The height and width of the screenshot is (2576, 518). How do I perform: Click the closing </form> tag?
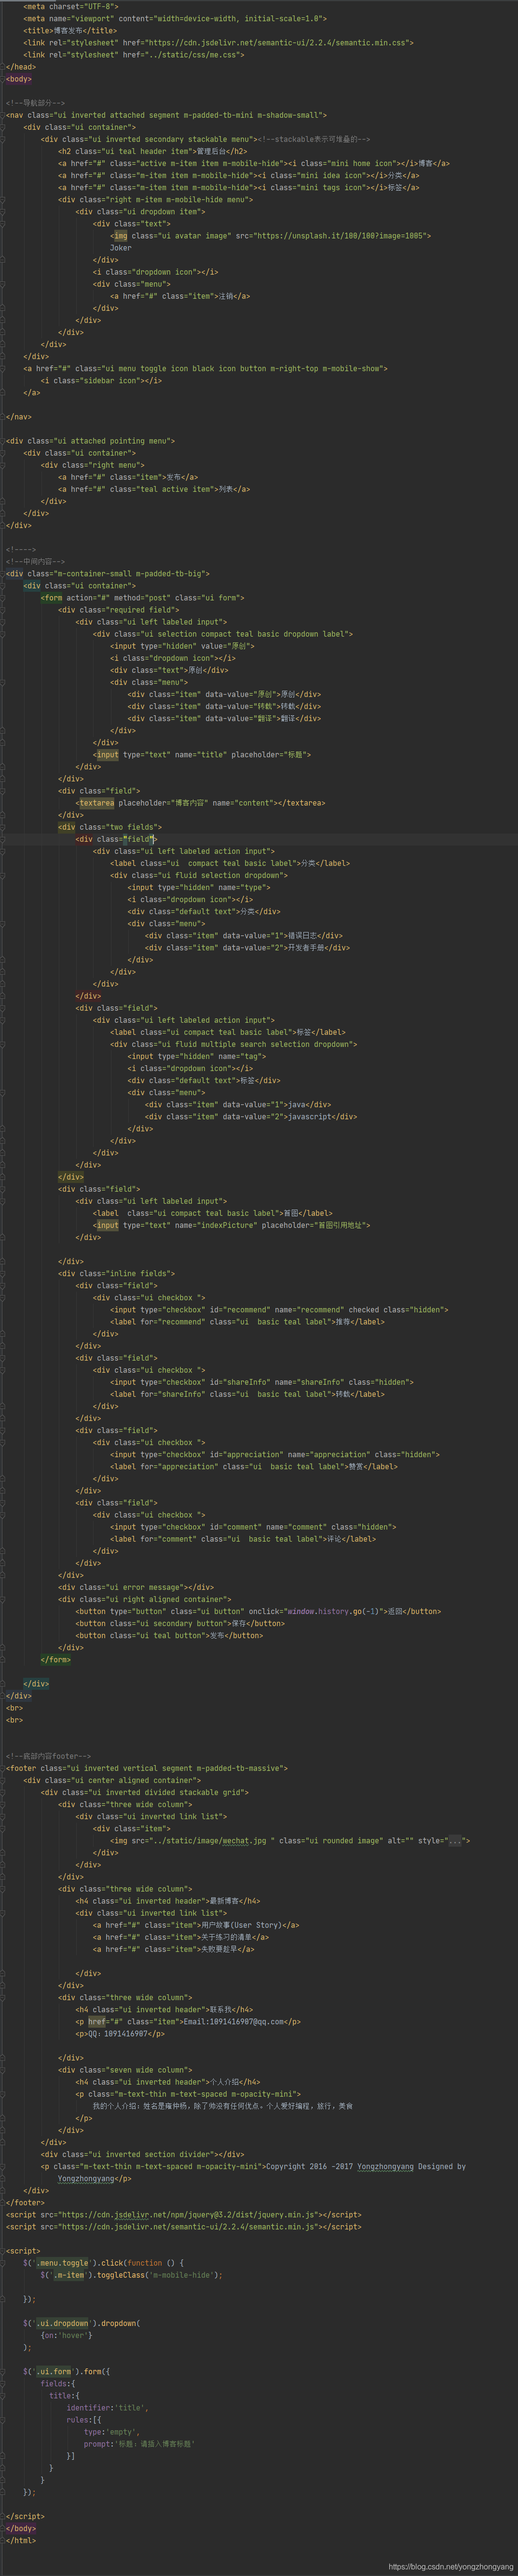(56, 1660)
